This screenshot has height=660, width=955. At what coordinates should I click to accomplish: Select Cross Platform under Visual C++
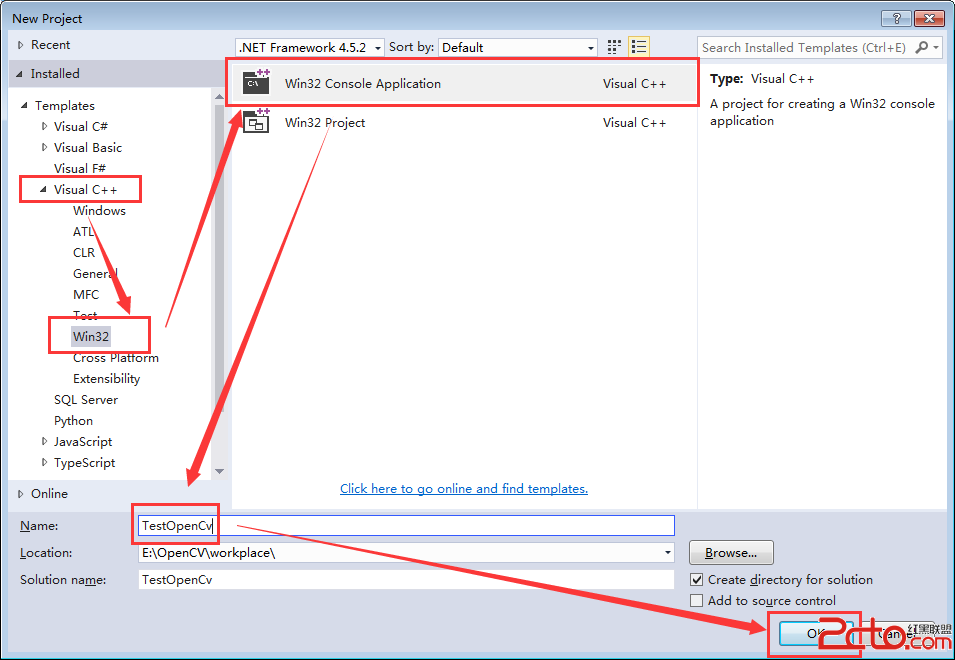tap(116, 358)
